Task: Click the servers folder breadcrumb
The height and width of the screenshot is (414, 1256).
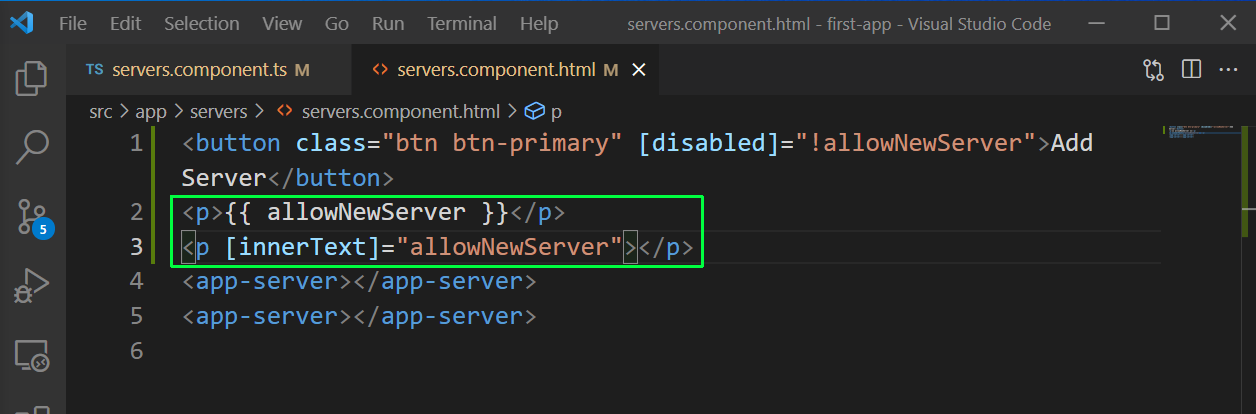Action: [219, 111]
